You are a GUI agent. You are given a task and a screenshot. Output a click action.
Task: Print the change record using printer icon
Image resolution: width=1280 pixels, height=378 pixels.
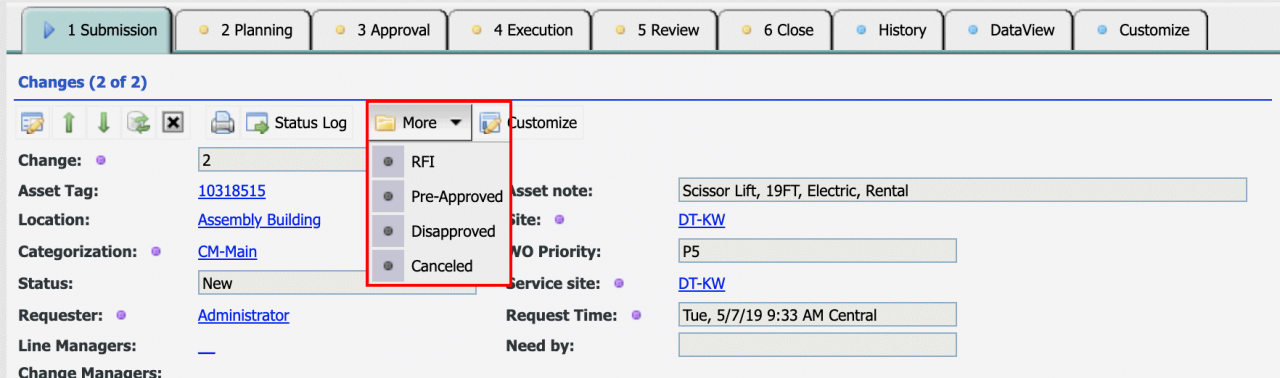click(222, 123)
